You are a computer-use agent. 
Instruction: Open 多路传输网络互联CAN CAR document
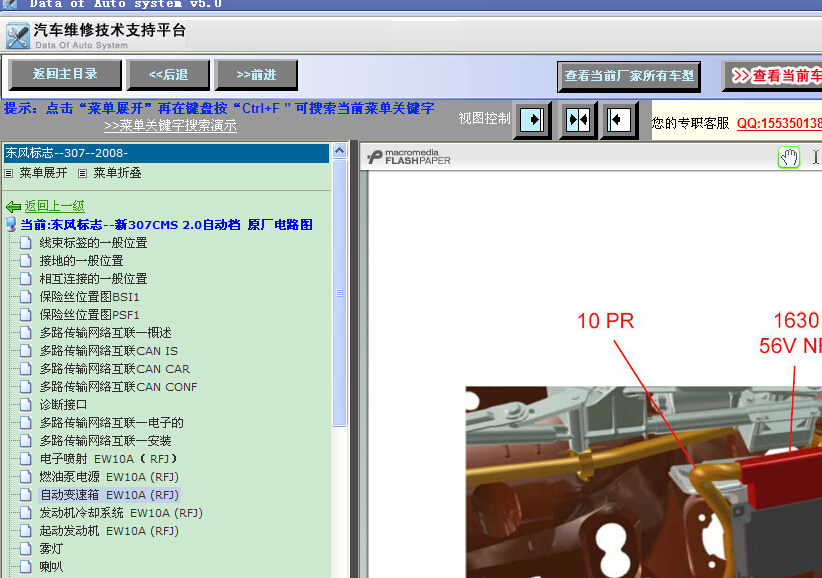114,369
